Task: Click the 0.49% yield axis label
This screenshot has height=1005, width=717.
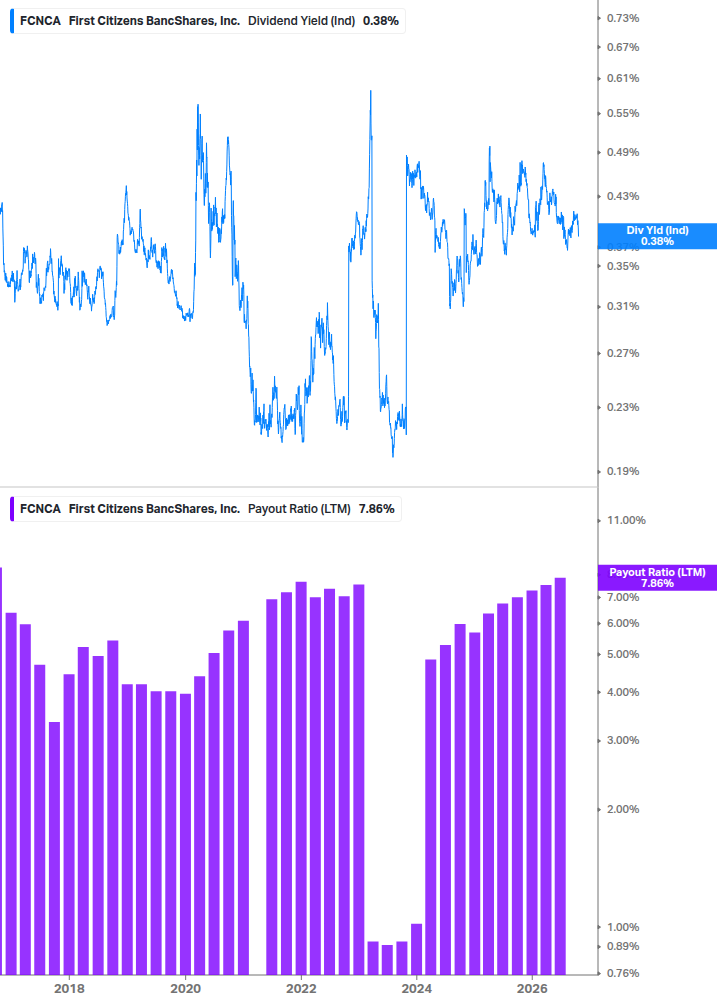Action: click(x=623, y=152)
